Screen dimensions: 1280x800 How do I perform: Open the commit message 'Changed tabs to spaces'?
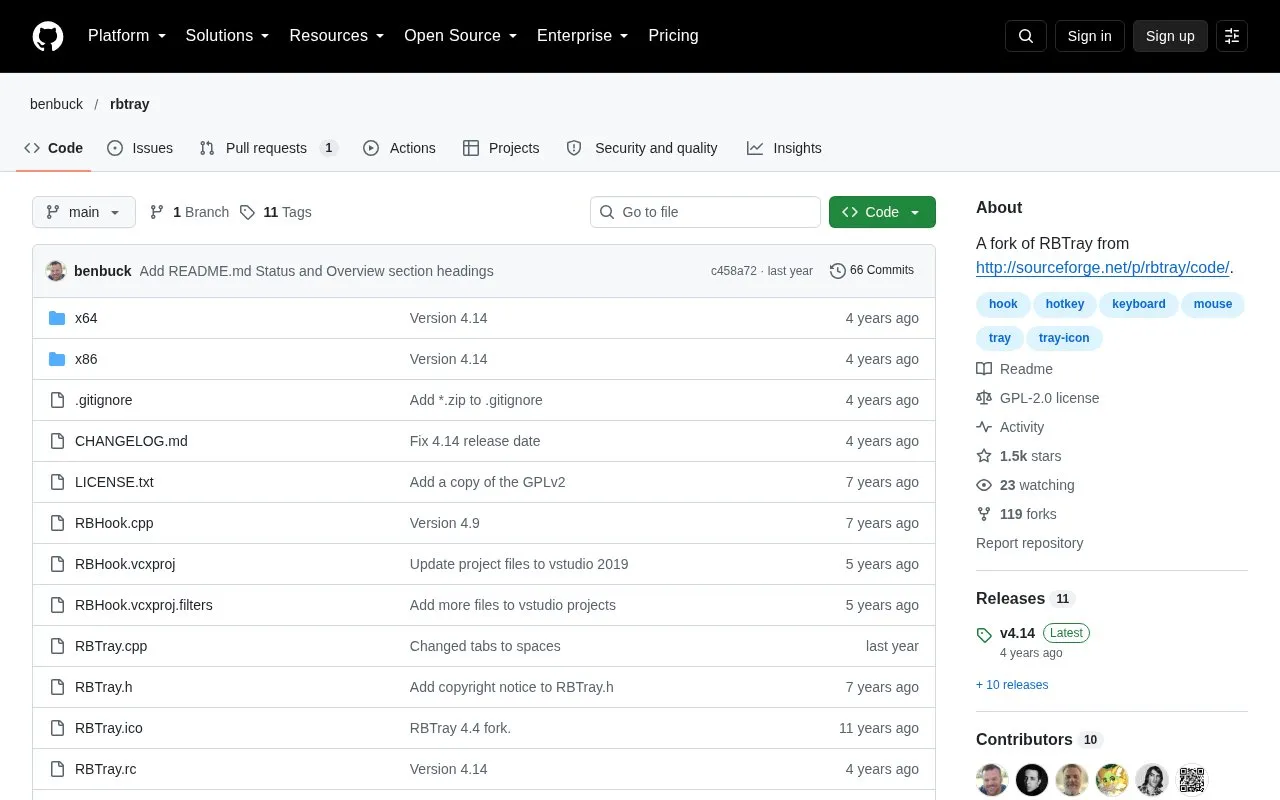(x=485, y=646)
